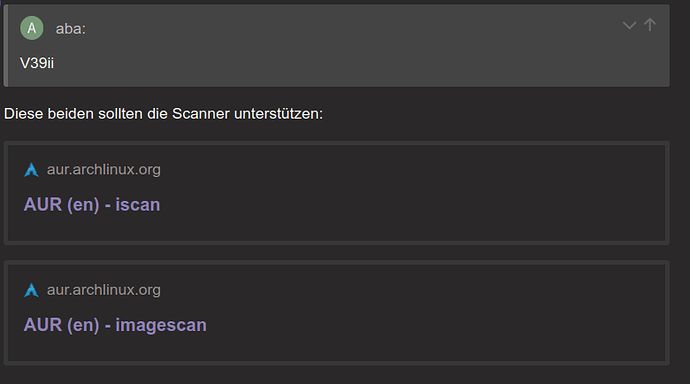This screenshot has height=384, width=690.
Task: Open the "AUR (en) - iscan" link
Action: click(92, 205)
